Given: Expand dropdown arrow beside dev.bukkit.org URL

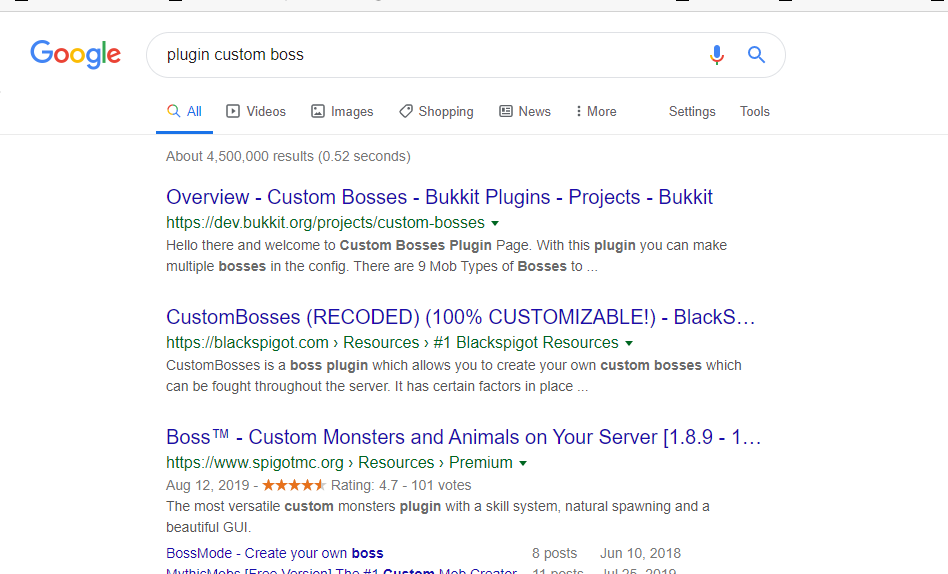Looking at the screenshot, I should point(495,223).
